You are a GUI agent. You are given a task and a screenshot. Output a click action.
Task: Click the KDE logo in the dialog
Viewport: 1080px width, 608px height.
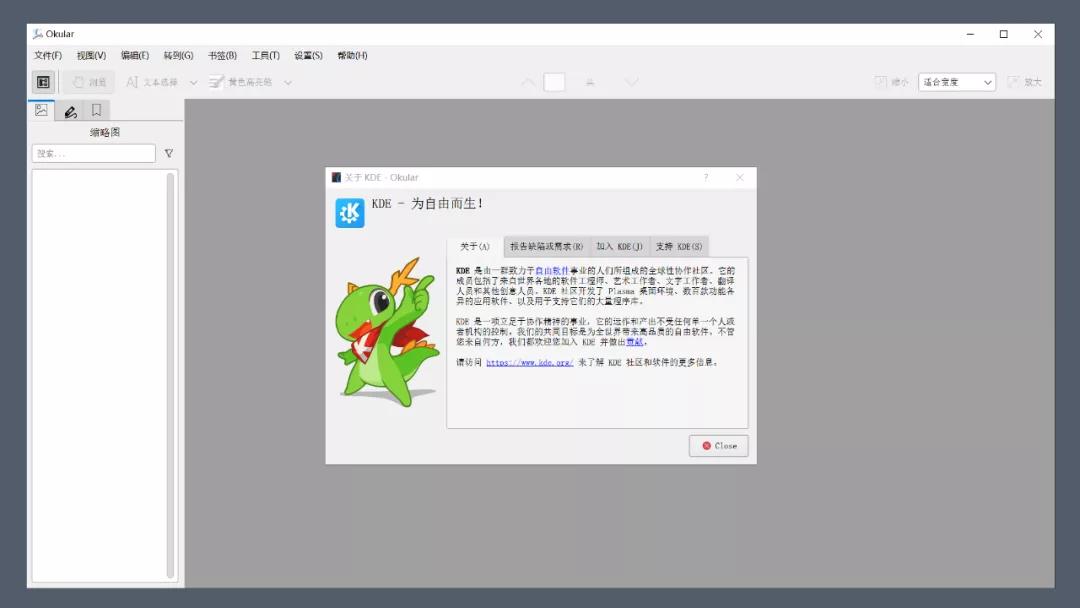tap(349, 212)
